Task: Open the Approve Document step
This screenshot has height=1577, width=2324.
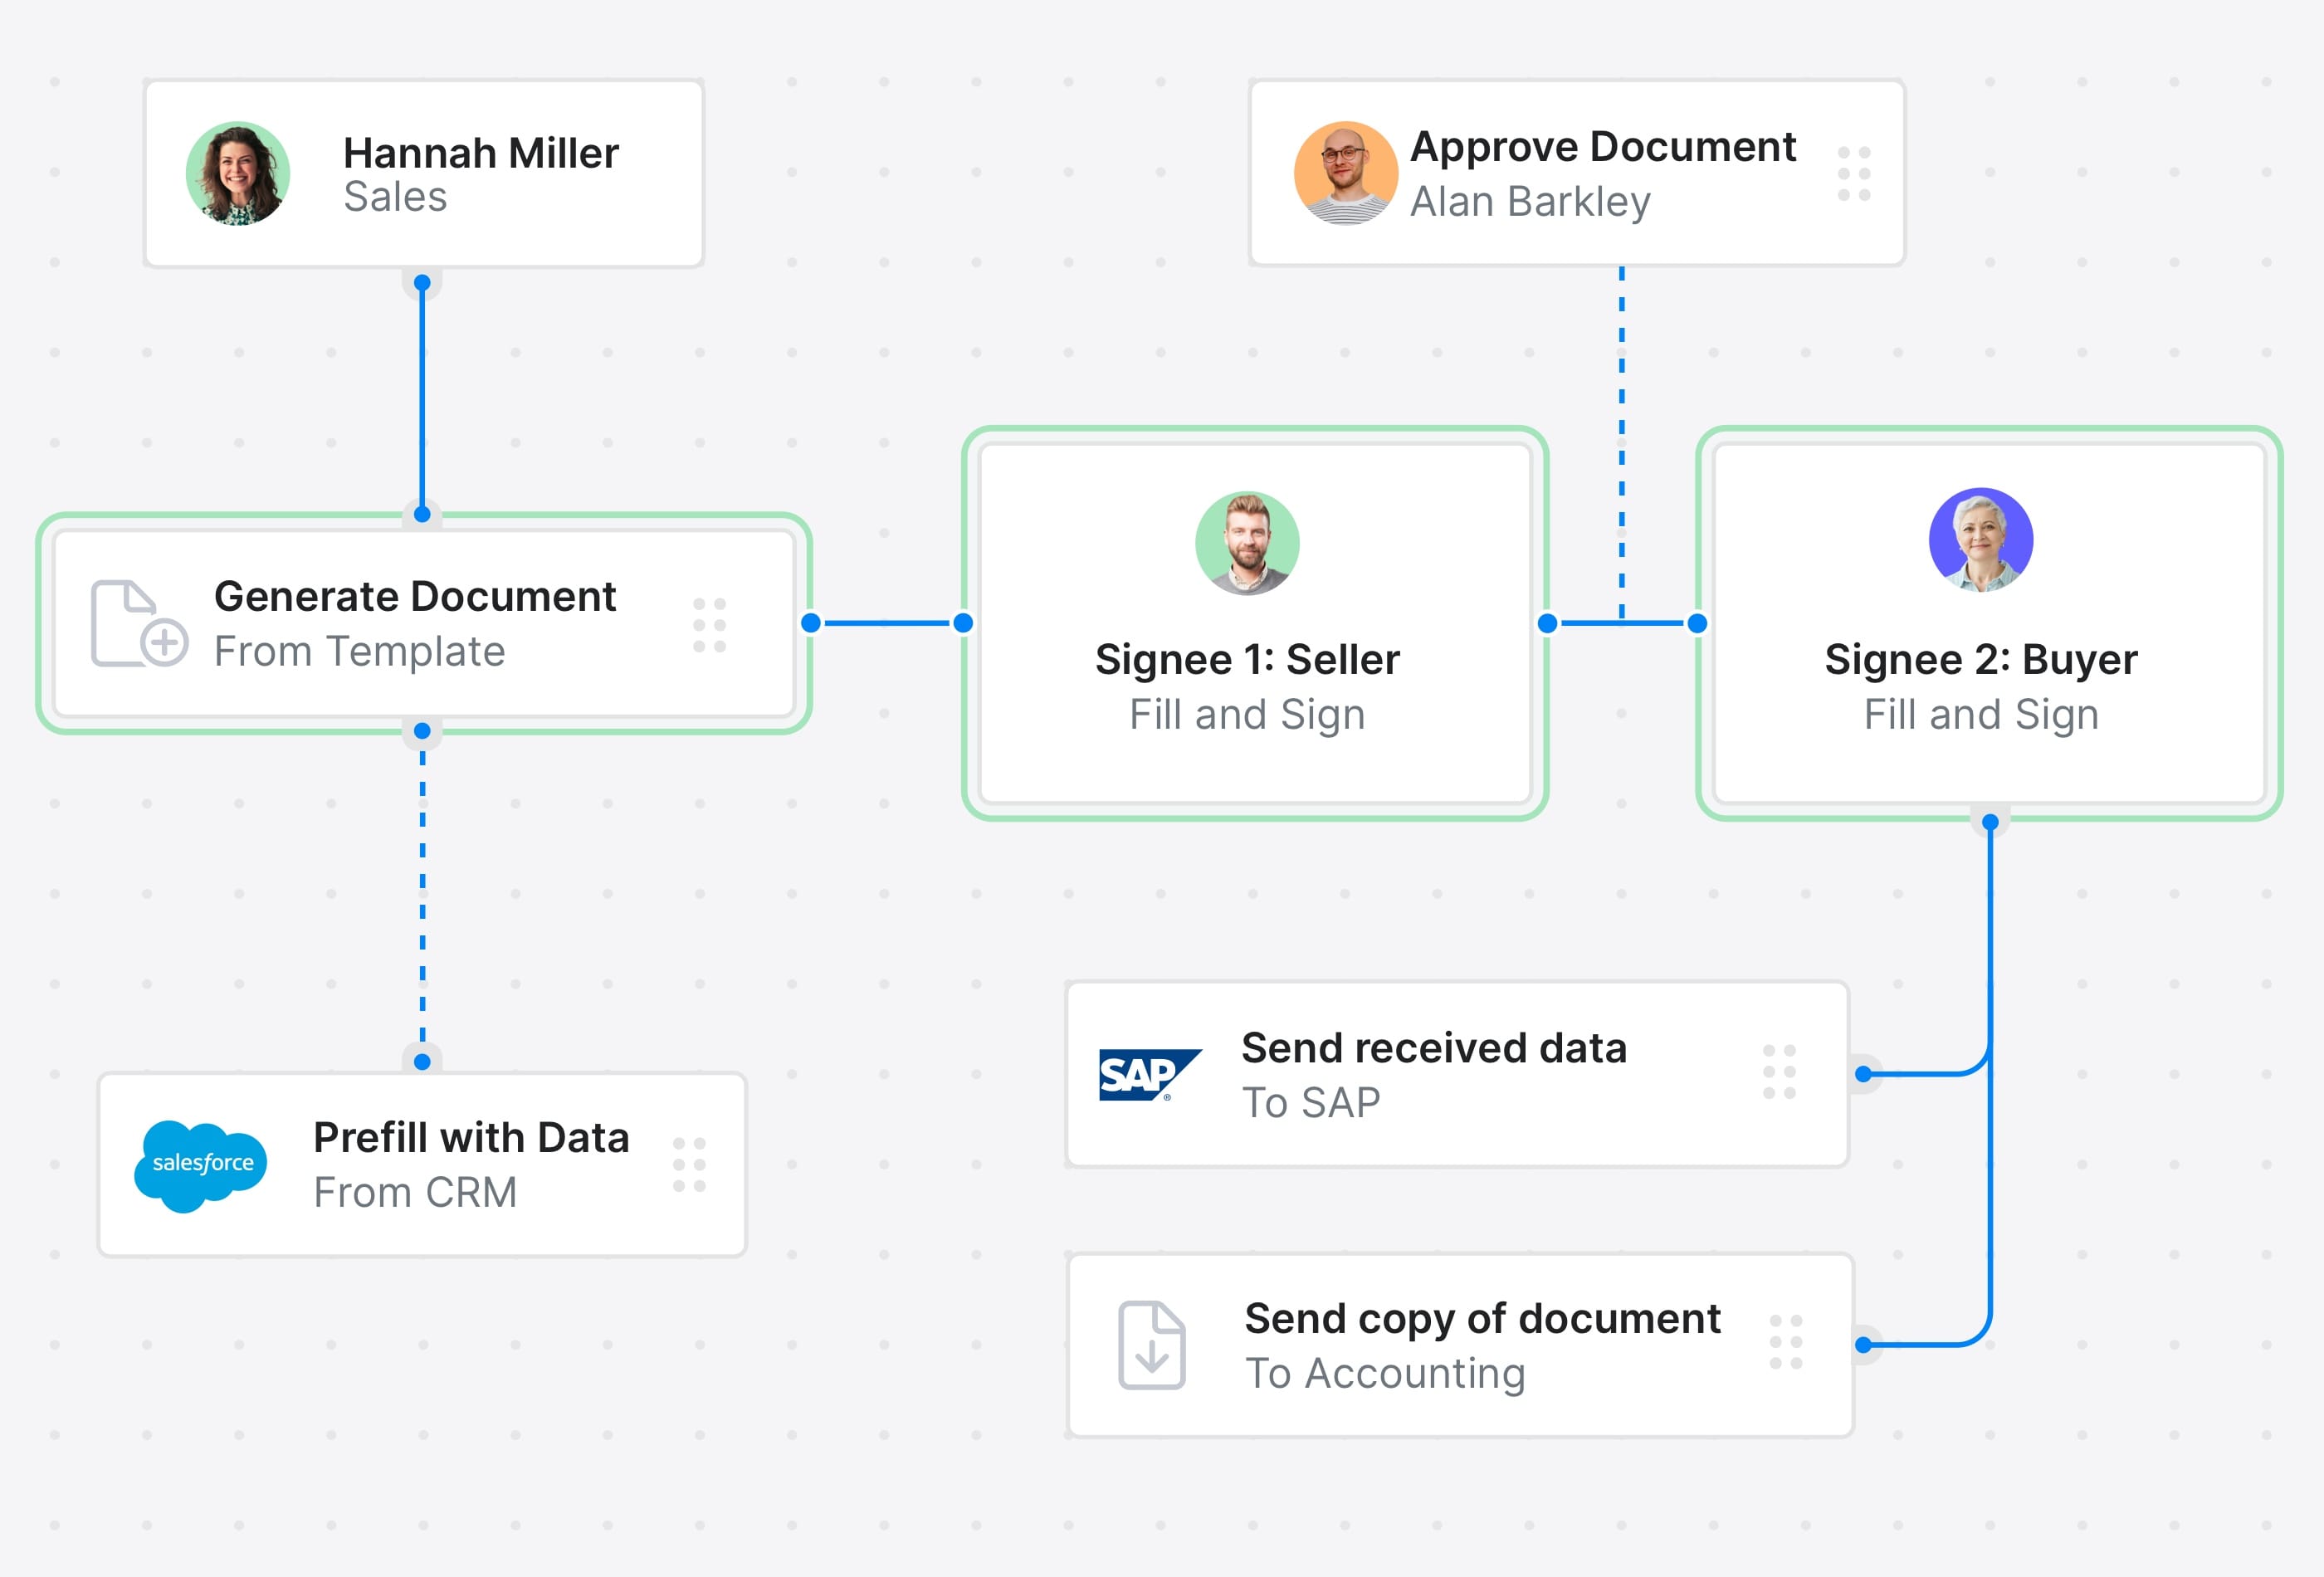Action: (1600, 173)
